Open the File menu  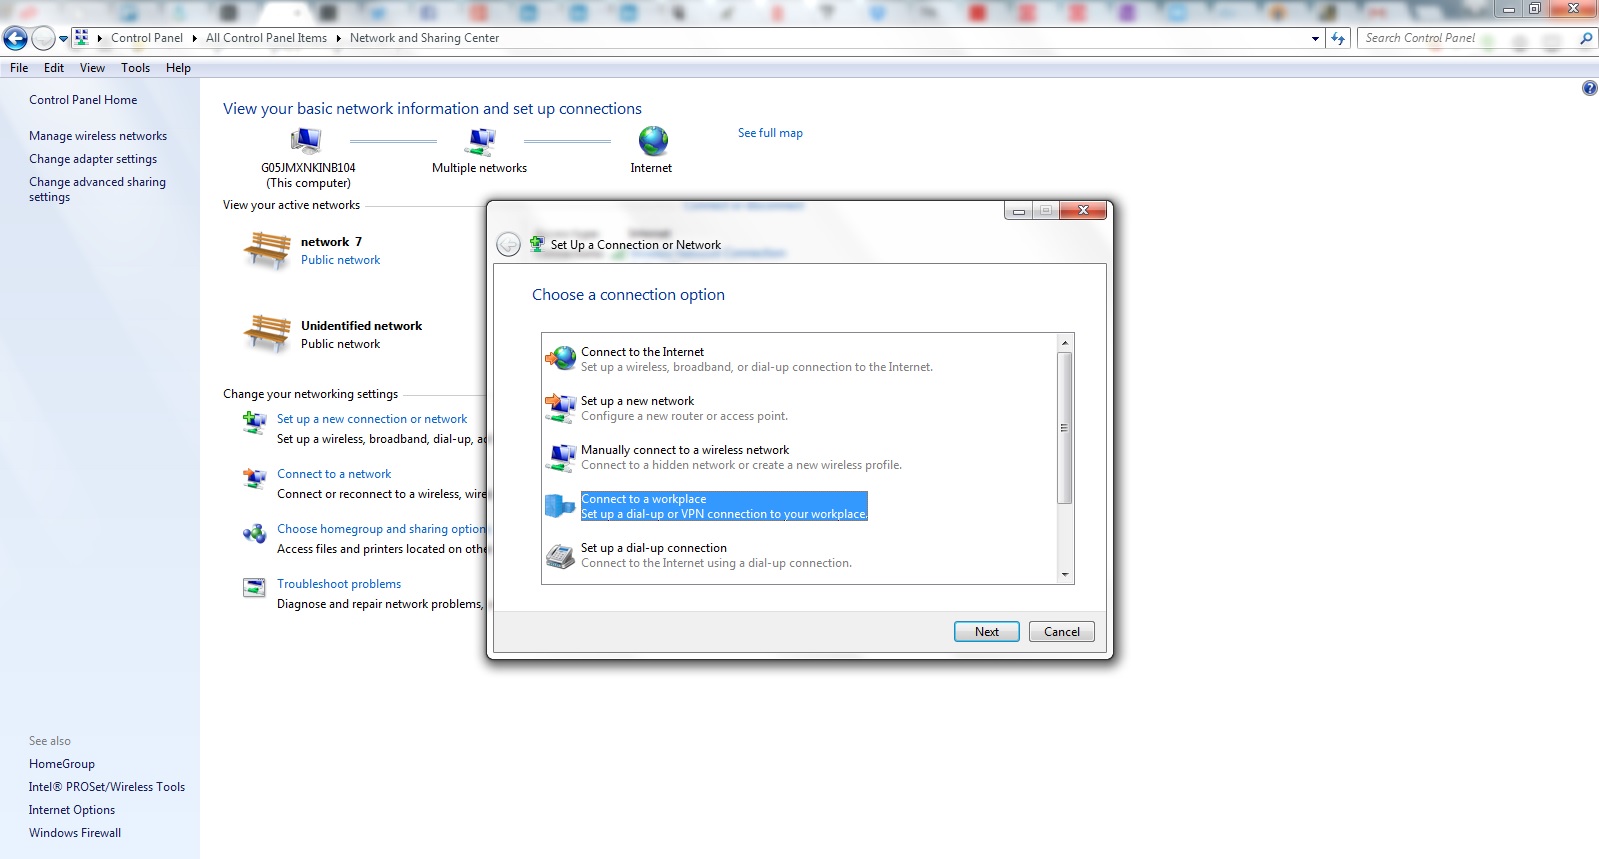19,68
